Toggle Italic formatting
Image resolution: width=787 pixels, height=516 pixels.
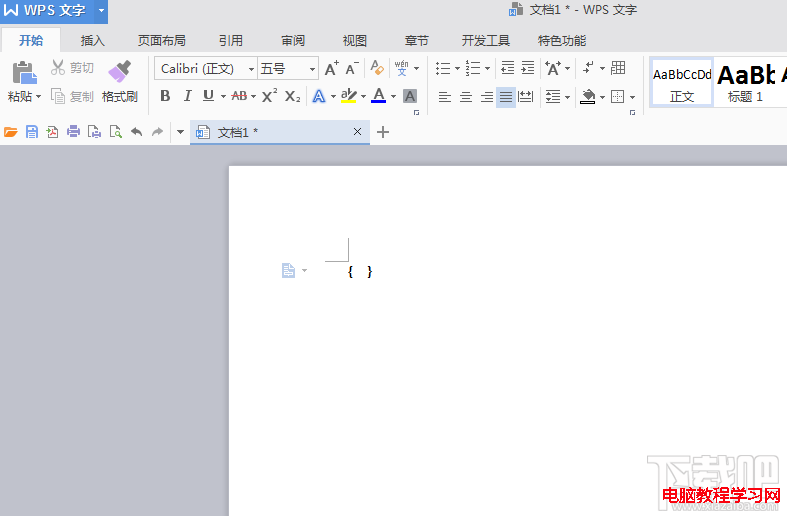(x=187, y=96)
